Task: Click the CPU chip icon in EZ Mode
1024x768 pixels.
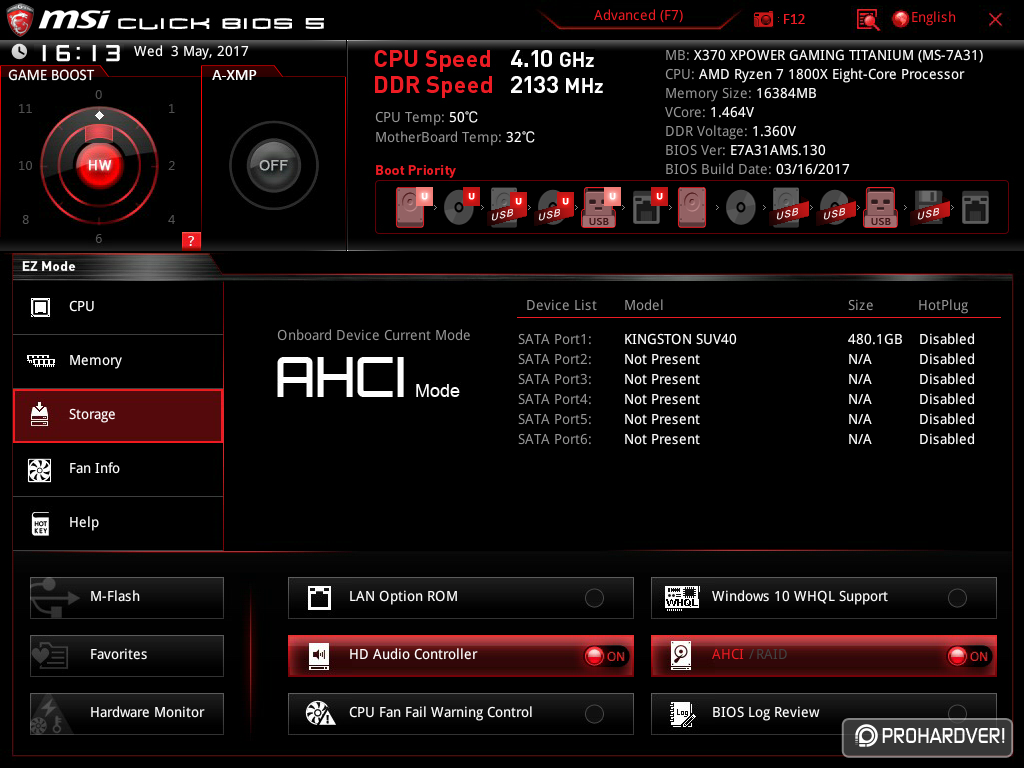Action: 40,307
